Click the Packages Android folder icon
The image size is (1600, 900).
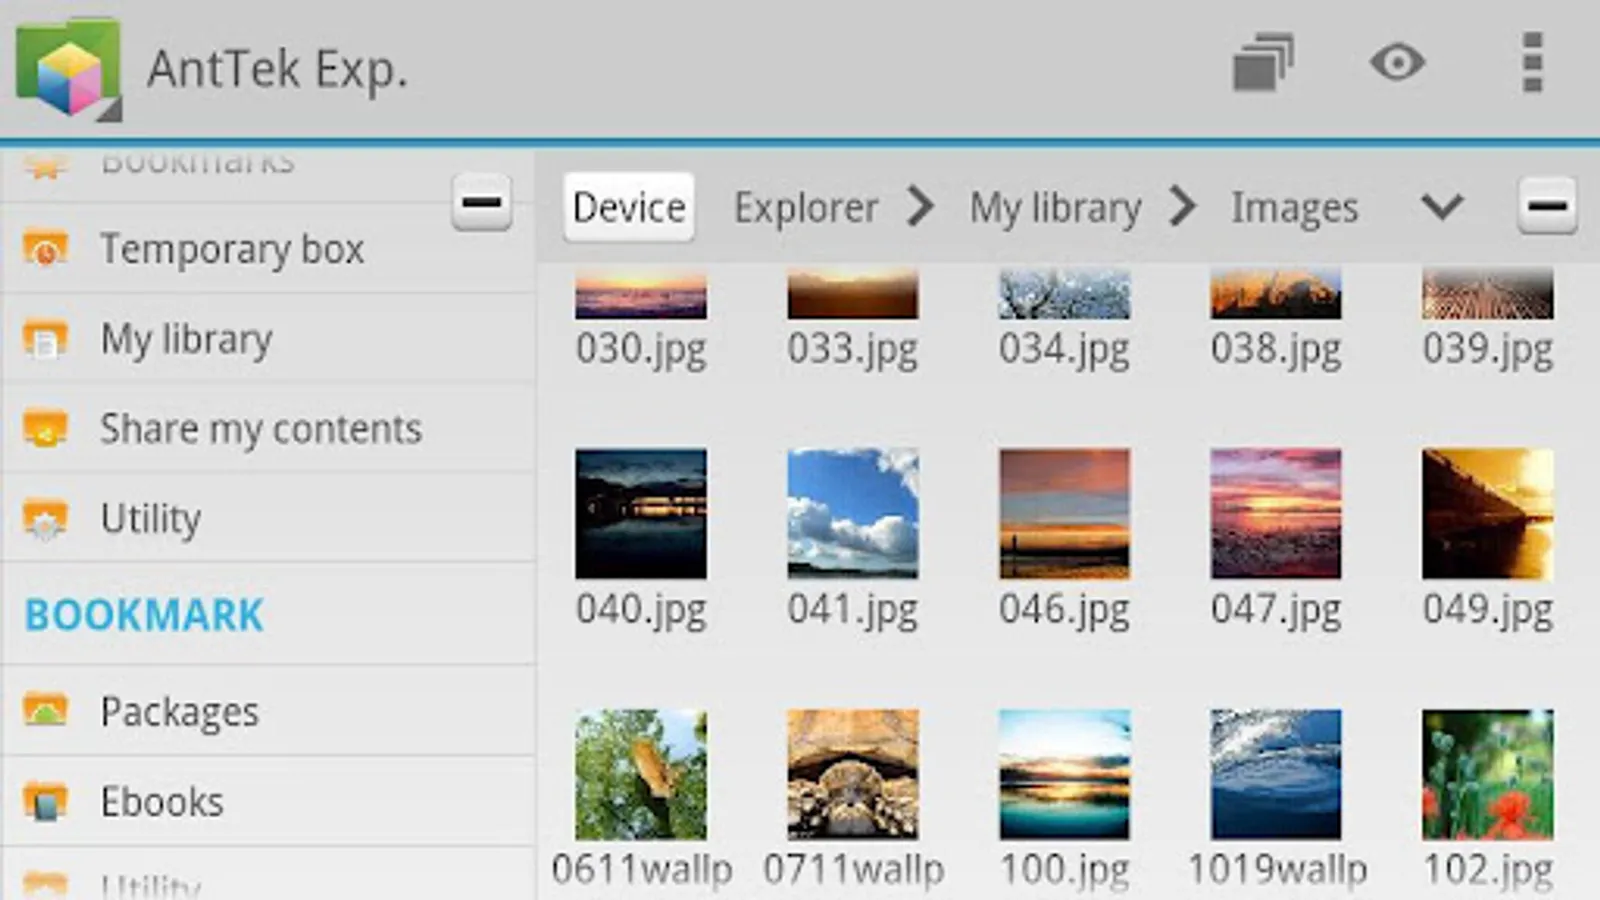(x=45, y=711)
